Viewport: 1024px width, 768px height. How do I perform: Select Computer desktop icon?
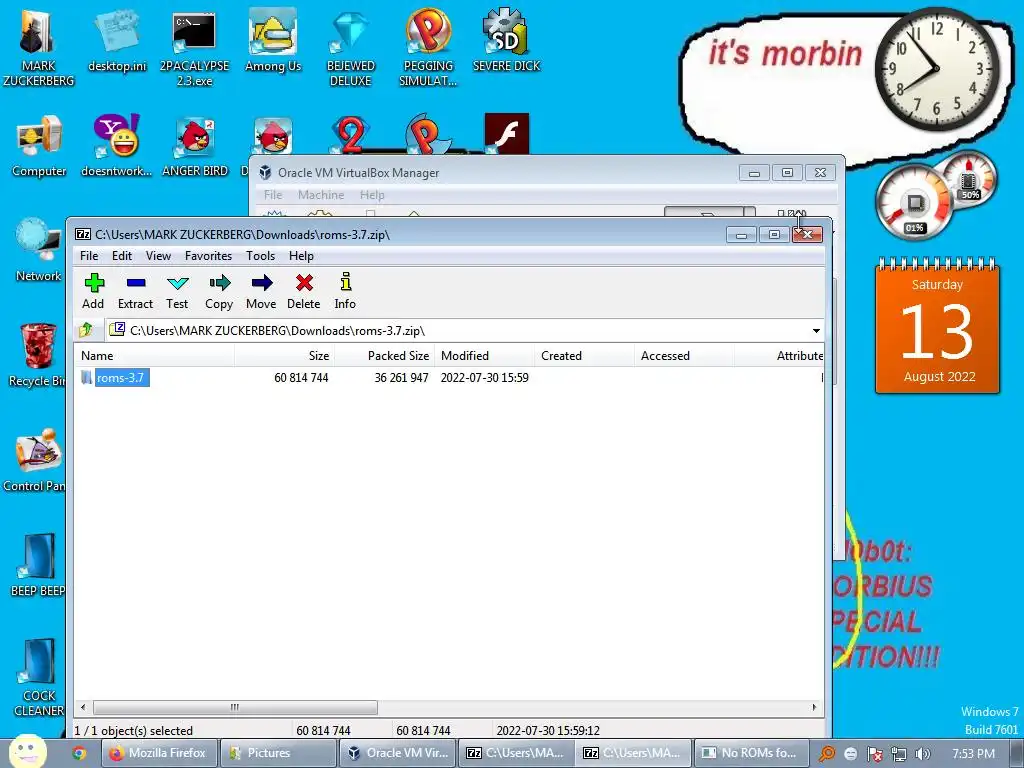39,146
